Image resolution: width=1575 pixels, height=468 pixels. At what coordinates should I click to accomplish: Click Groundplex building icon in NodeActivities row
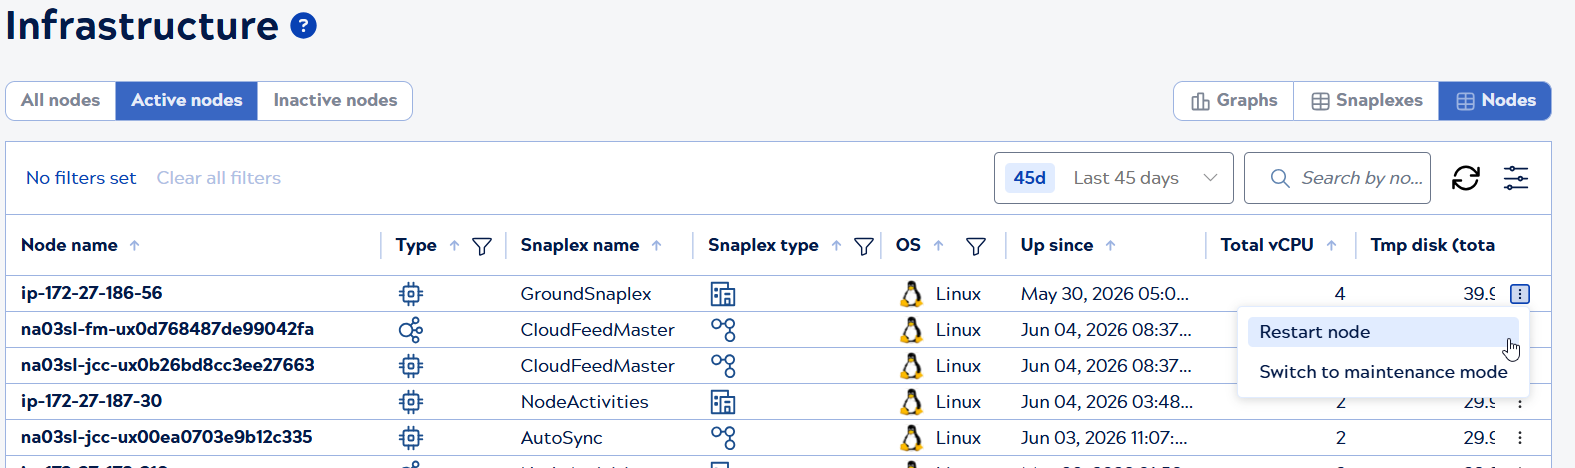(723, 402)
